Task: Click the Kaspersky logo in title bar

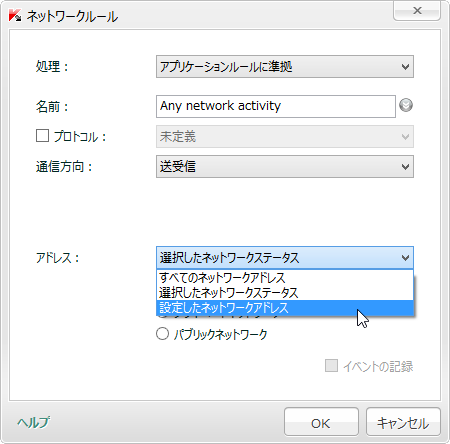Action: [15, 15]
